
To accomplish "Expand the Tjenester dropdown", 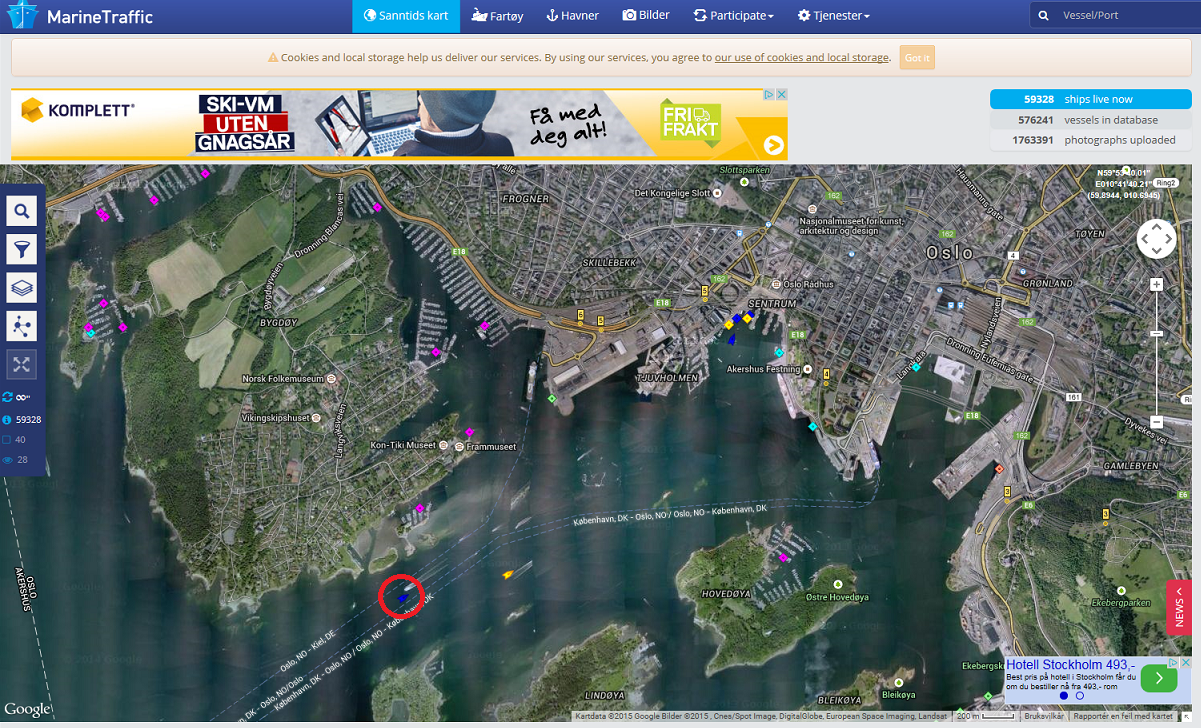I will click(x=834, y=16).
